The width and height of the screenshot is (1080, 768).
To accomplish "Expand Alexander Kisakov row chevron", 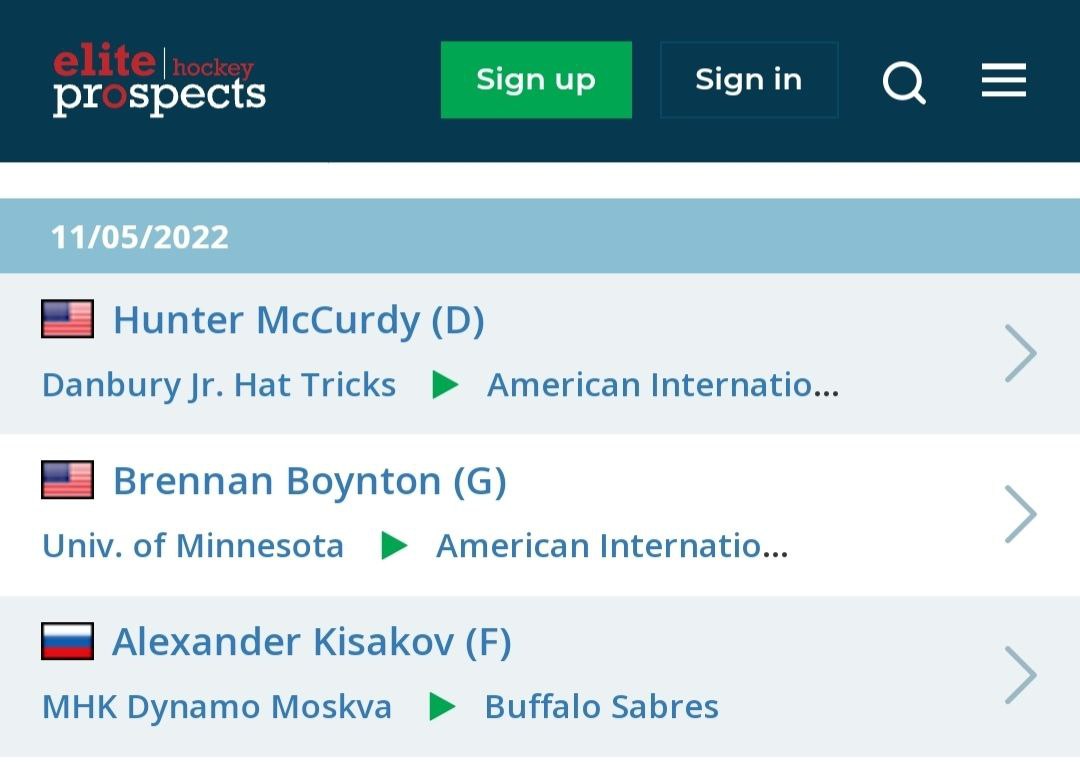I will pyautogui.click(x=1021, y=676).
